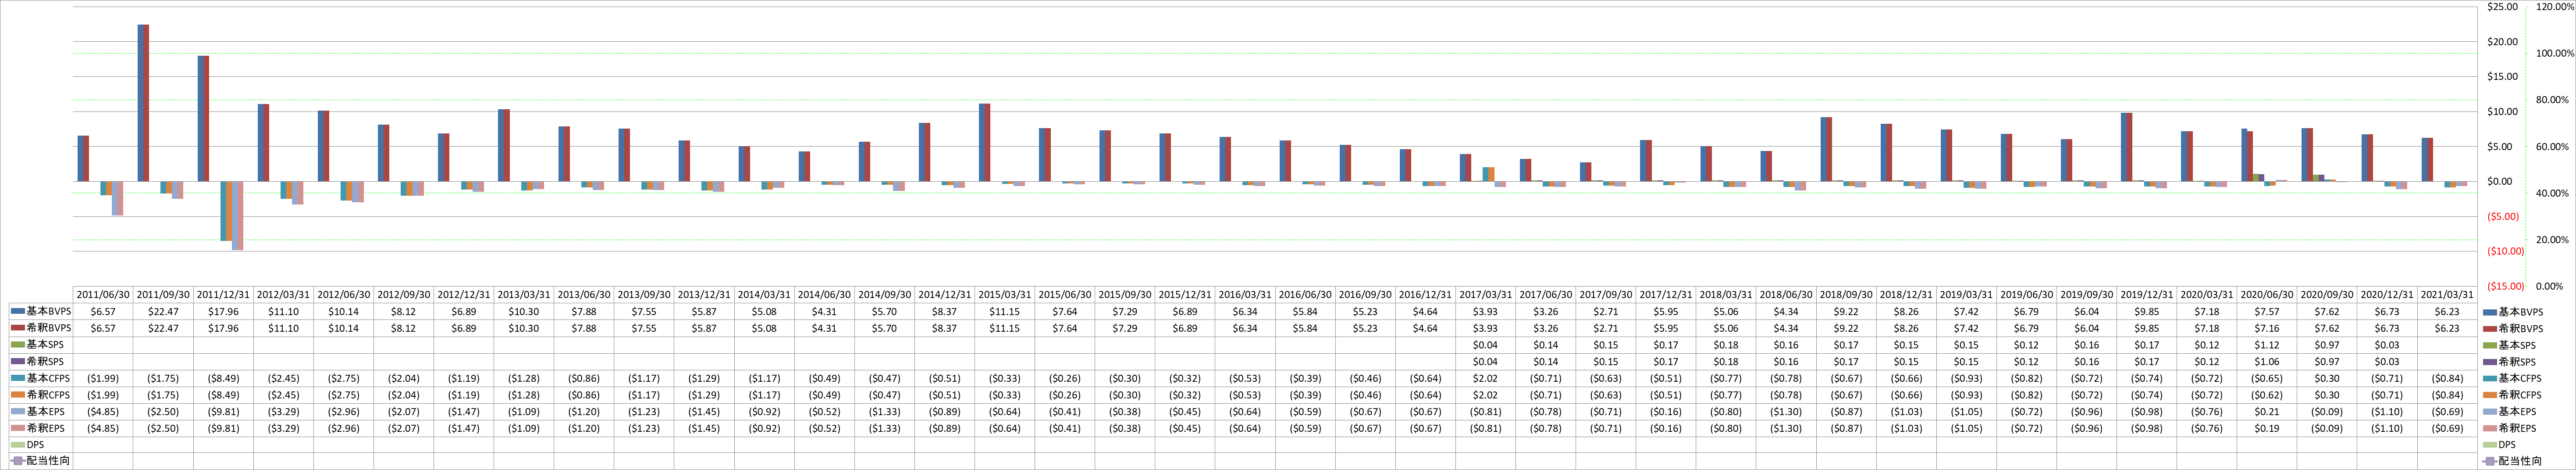Image resolution: width=2576 pixels, height=470 pixels.
Task: Click the BVPS bar for 2015/03/31
Action: click(985, 142)
